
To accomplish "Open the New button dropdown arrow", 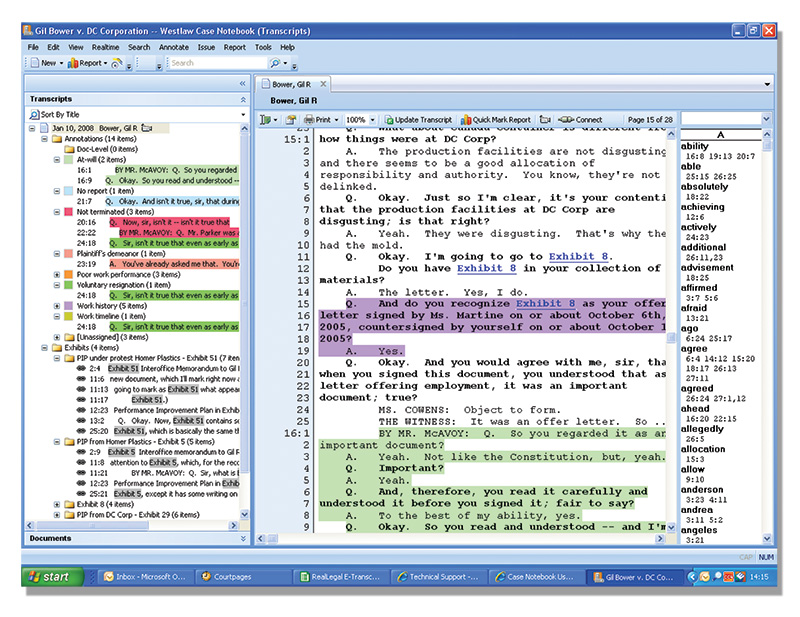I will pyautogui.click(x=61, y=63).
